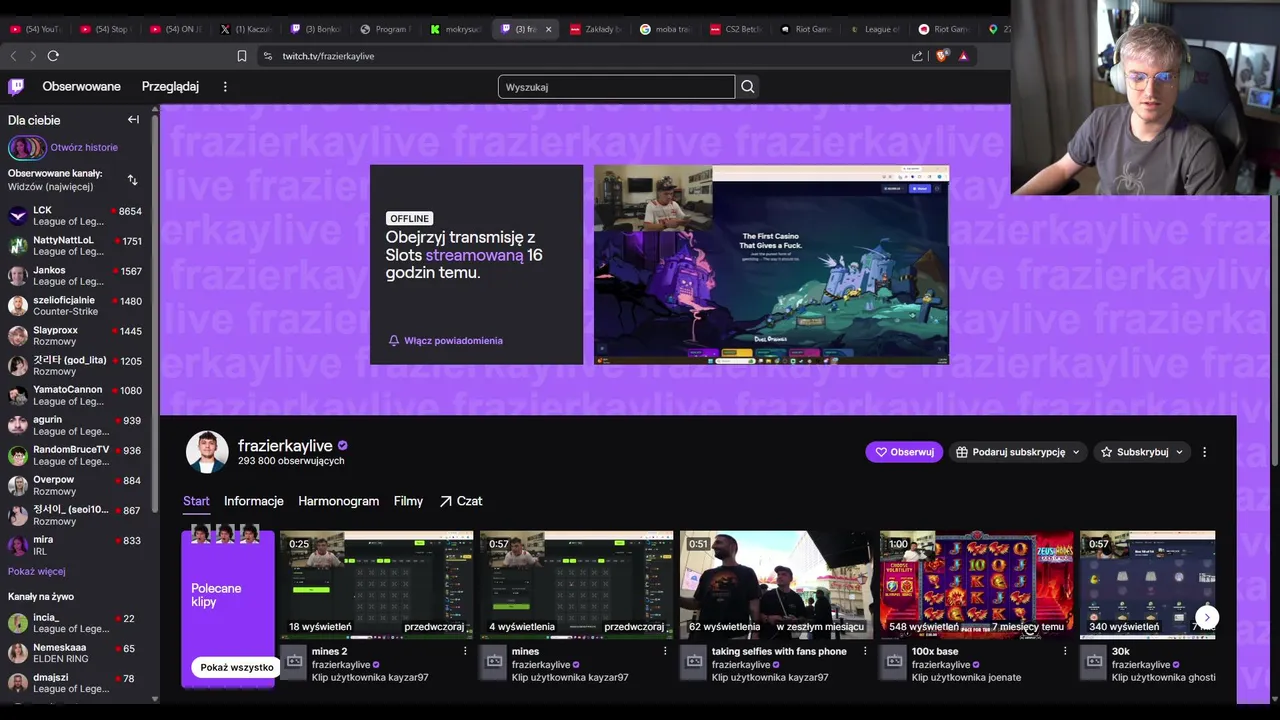Open options for mines 2 clip

[465, 651]
